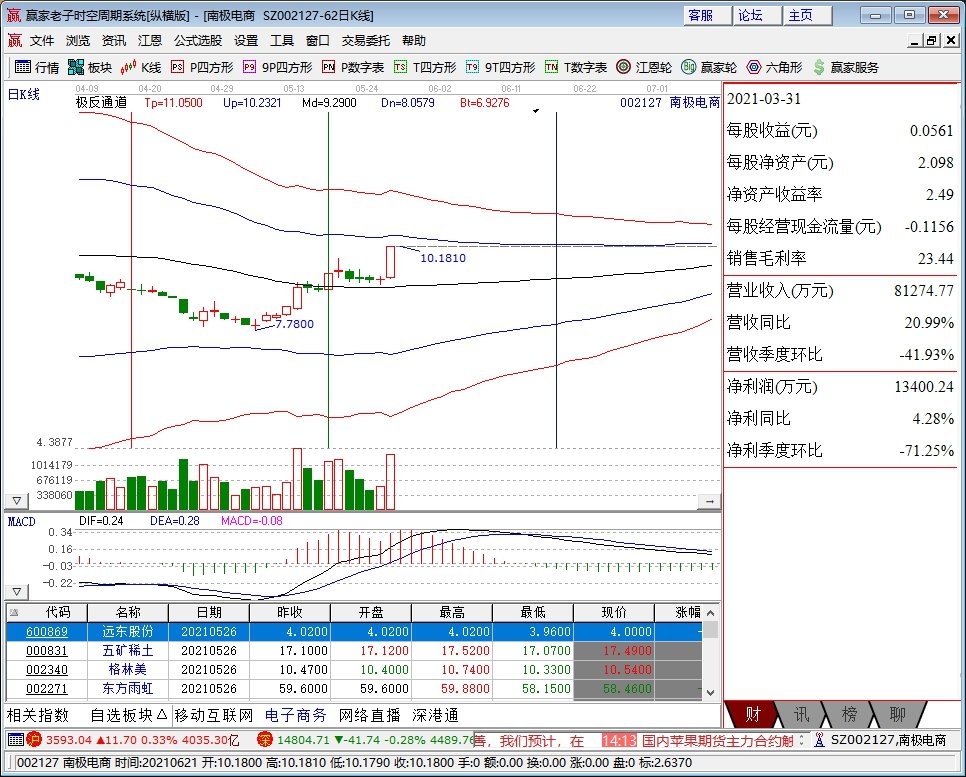Select the 相关指数 tab
This screenshot has height=777, width=966.
click(38, 715)
